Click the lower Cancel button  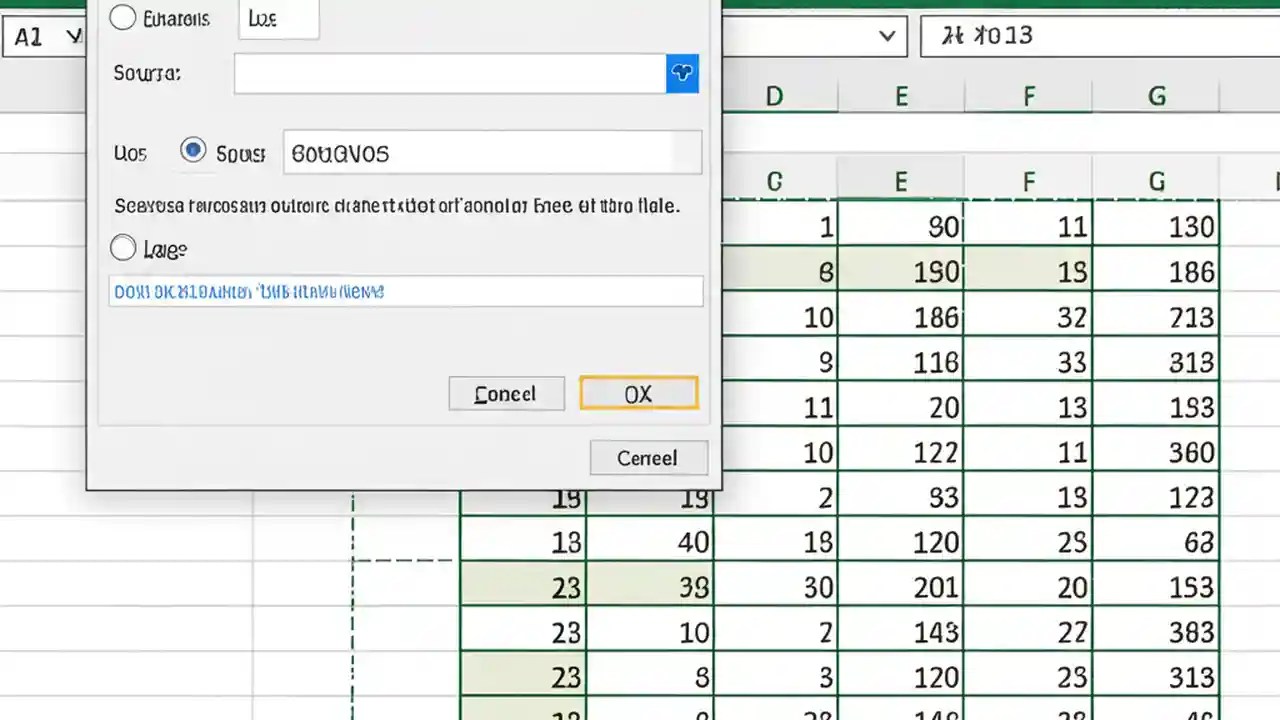(x=647, y=457)
